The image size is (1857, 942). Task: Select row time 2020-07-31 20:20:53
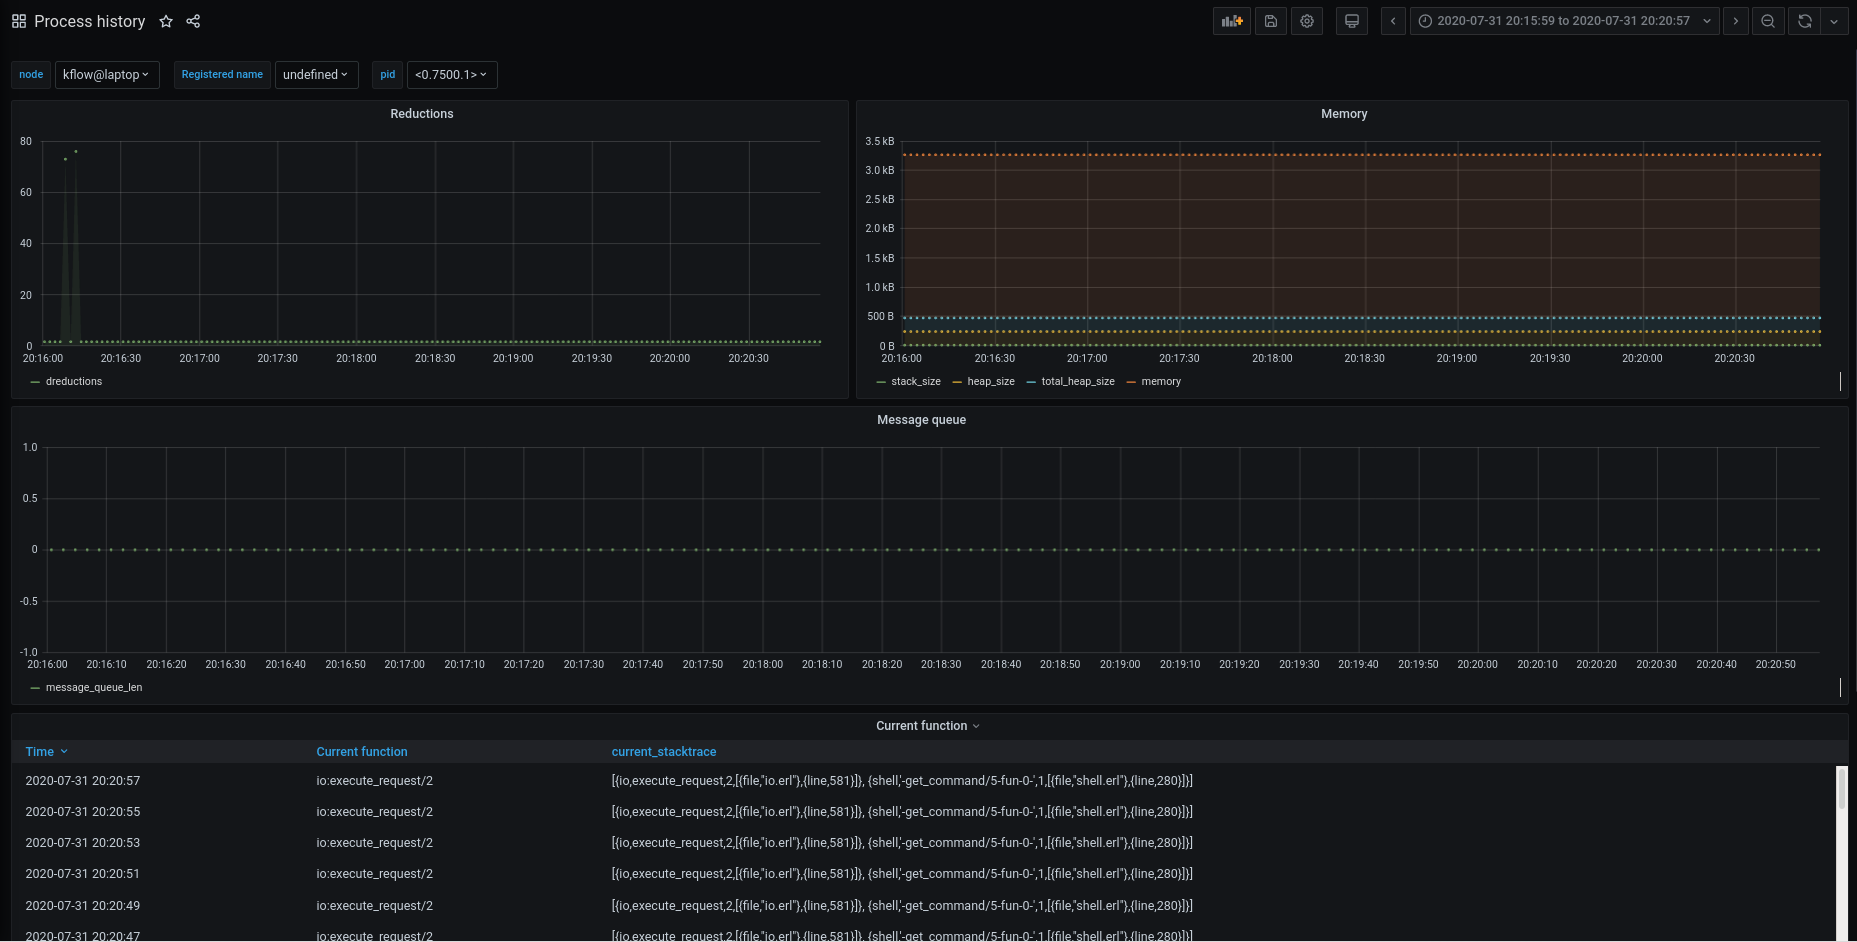pyautogui.click(x=83, y=843)
